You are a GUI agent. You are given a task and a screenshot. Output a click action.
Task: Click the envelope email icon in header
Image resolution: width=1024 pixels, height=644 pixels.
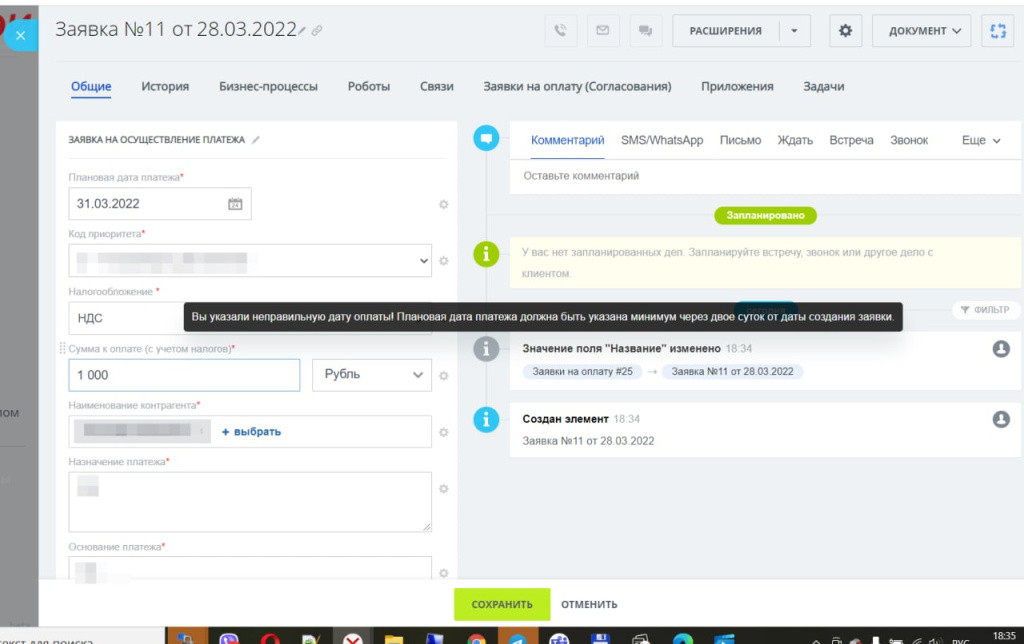pos(602,31)
